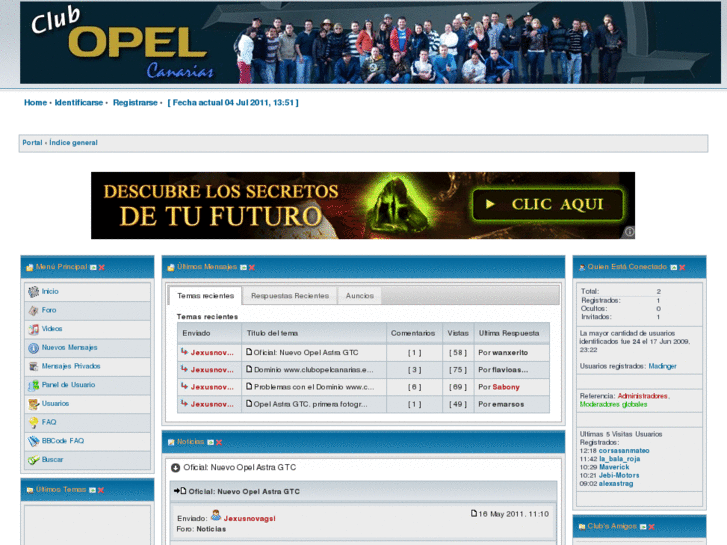
Task: Click the Mensajes Privados icon
Action: (x=33, y=366)
